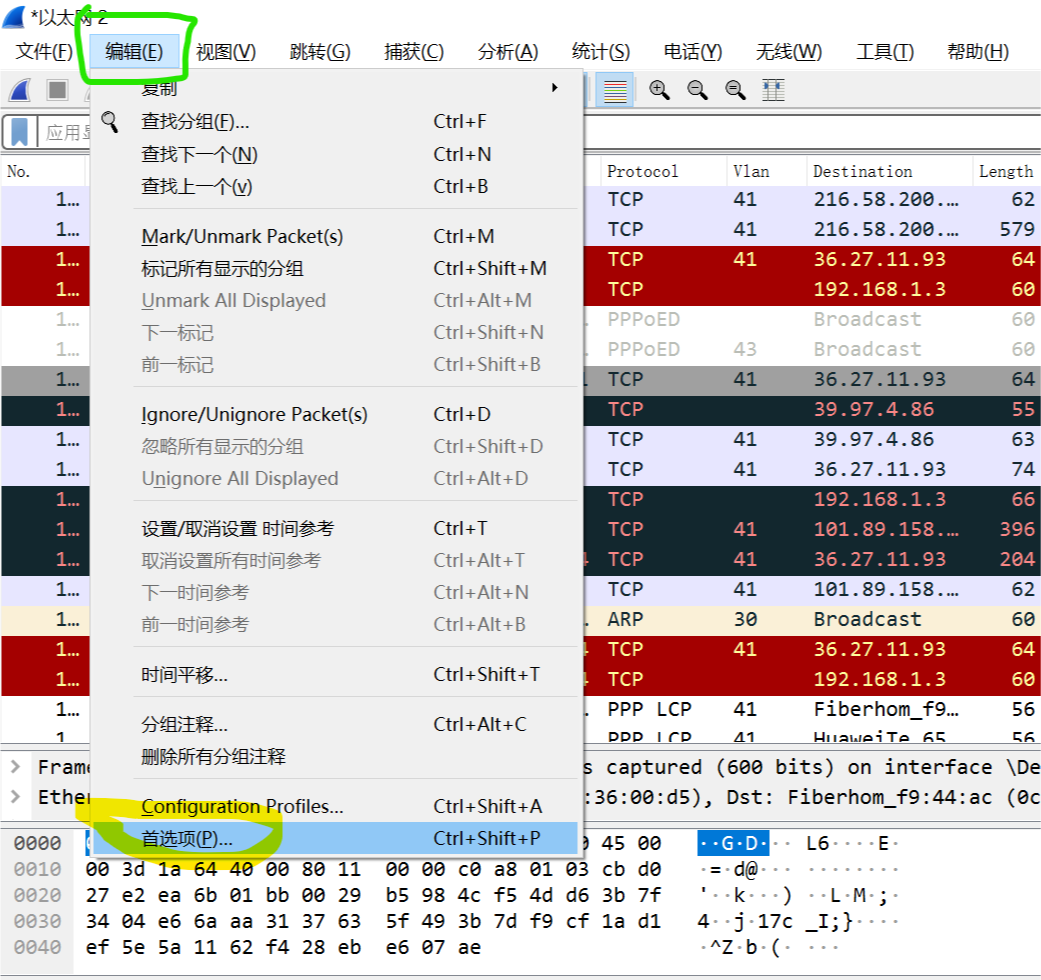Reset packet text to normal size icon
This screenshot has height=980, width=1041.
coord(735,90)
